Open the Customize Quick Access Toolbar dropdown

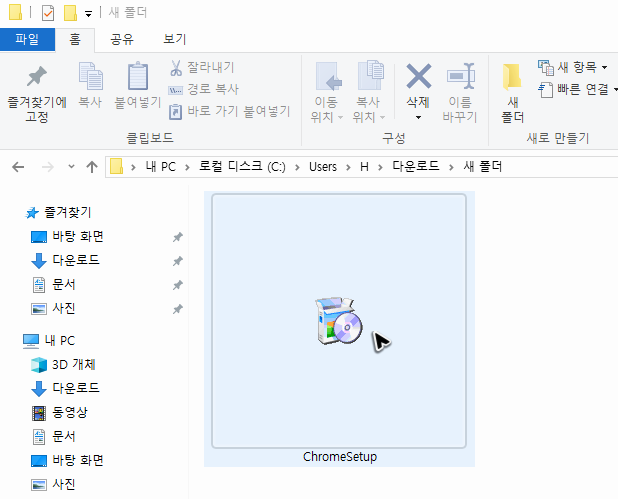[x=88, y=14]
